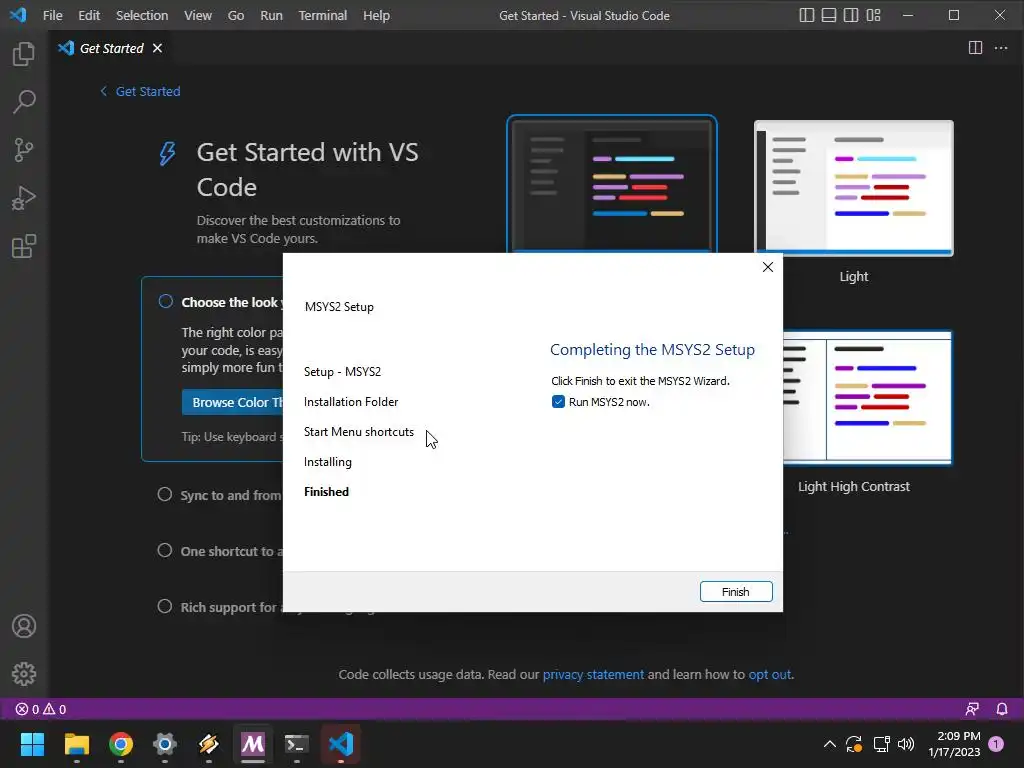
Task: Click the Installing wizard step label
Action: [328, 462]
